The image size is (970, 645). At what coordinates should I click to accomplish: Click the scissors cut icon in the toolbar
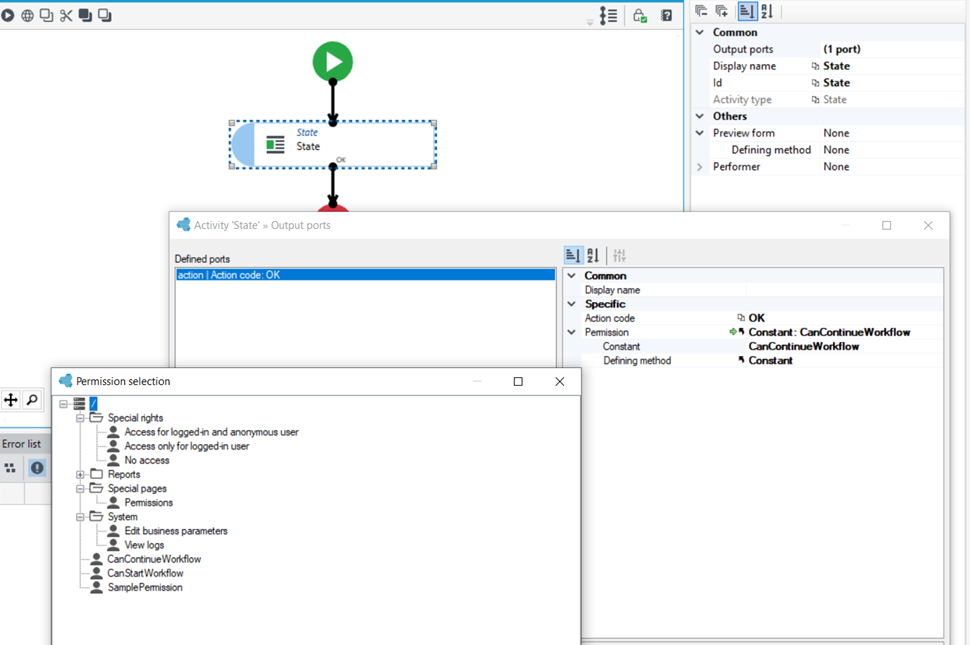[66, 15]
